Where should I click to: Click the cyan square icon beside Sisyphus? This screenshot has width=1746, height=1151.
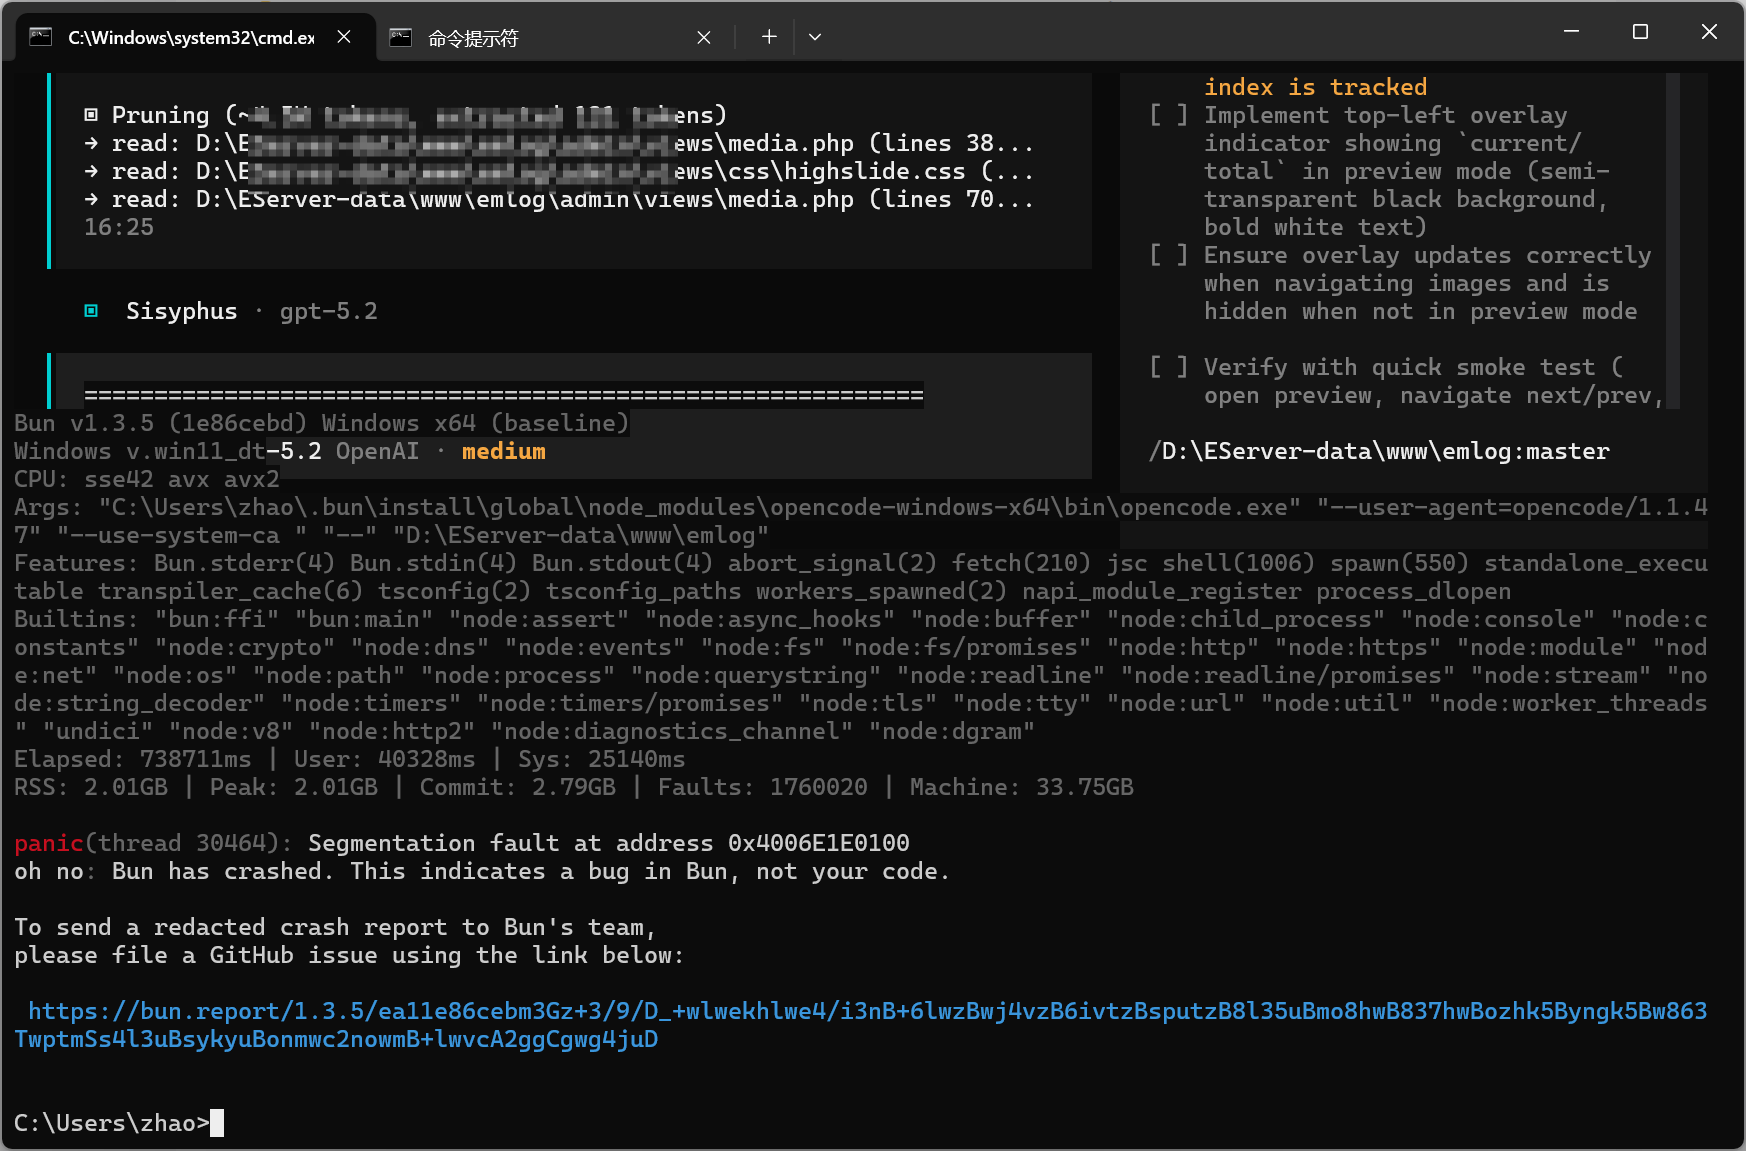pos(91,311)
